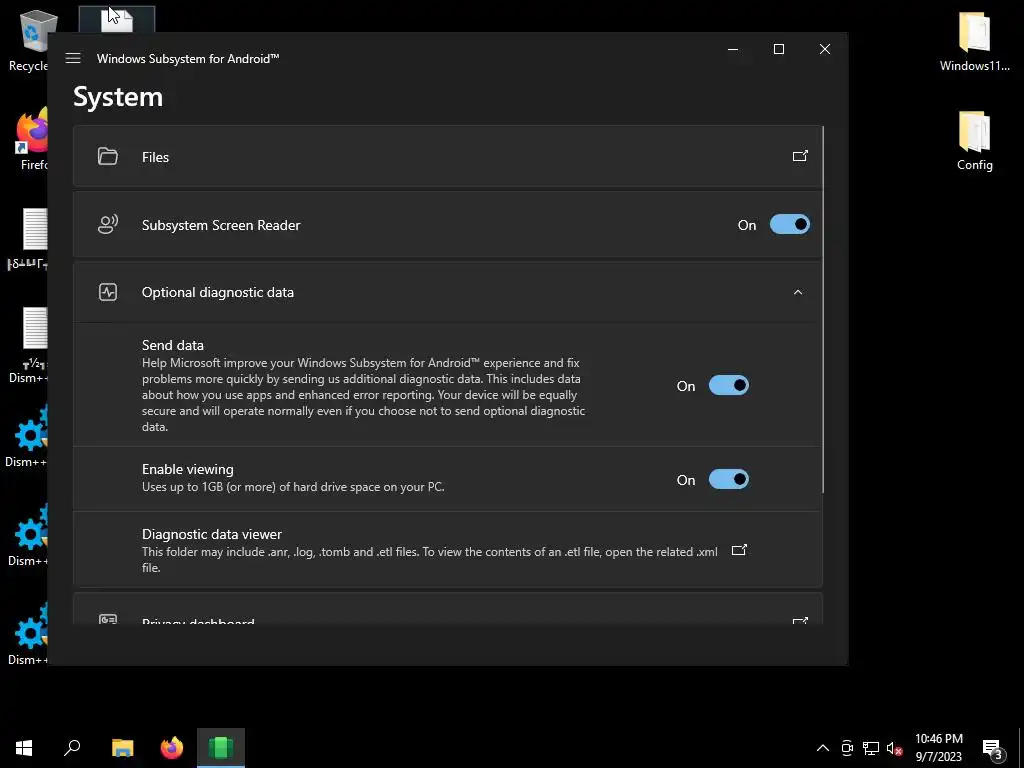Image resolution: width=1024 pixels, height=768 pixels.
Task: Click the Meet Now tray icon
Action: [847, 748]
